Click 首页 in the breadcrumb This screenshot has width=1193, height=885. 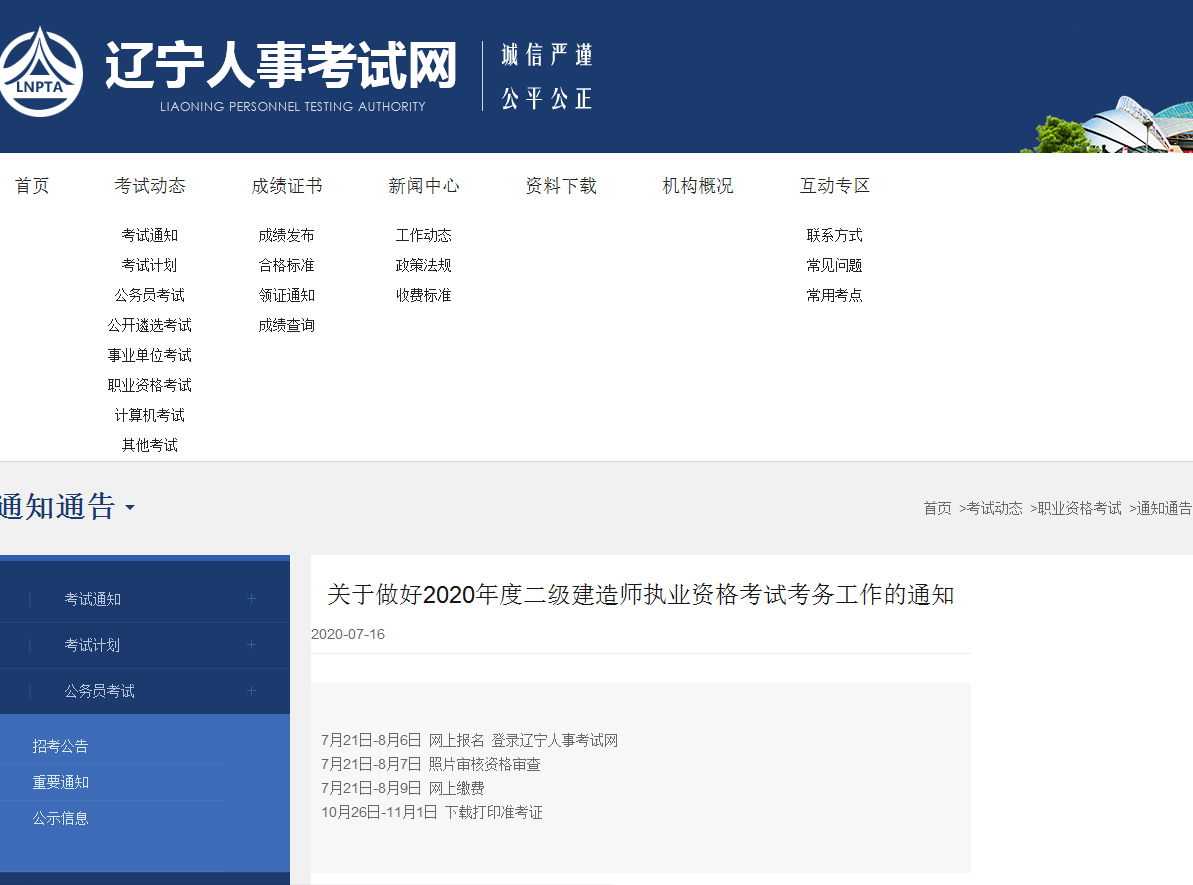[937, 508]
